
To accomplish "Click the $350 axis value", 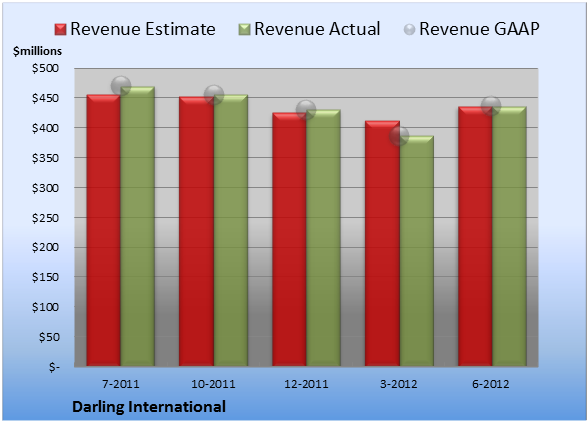I will pos(45,158).
